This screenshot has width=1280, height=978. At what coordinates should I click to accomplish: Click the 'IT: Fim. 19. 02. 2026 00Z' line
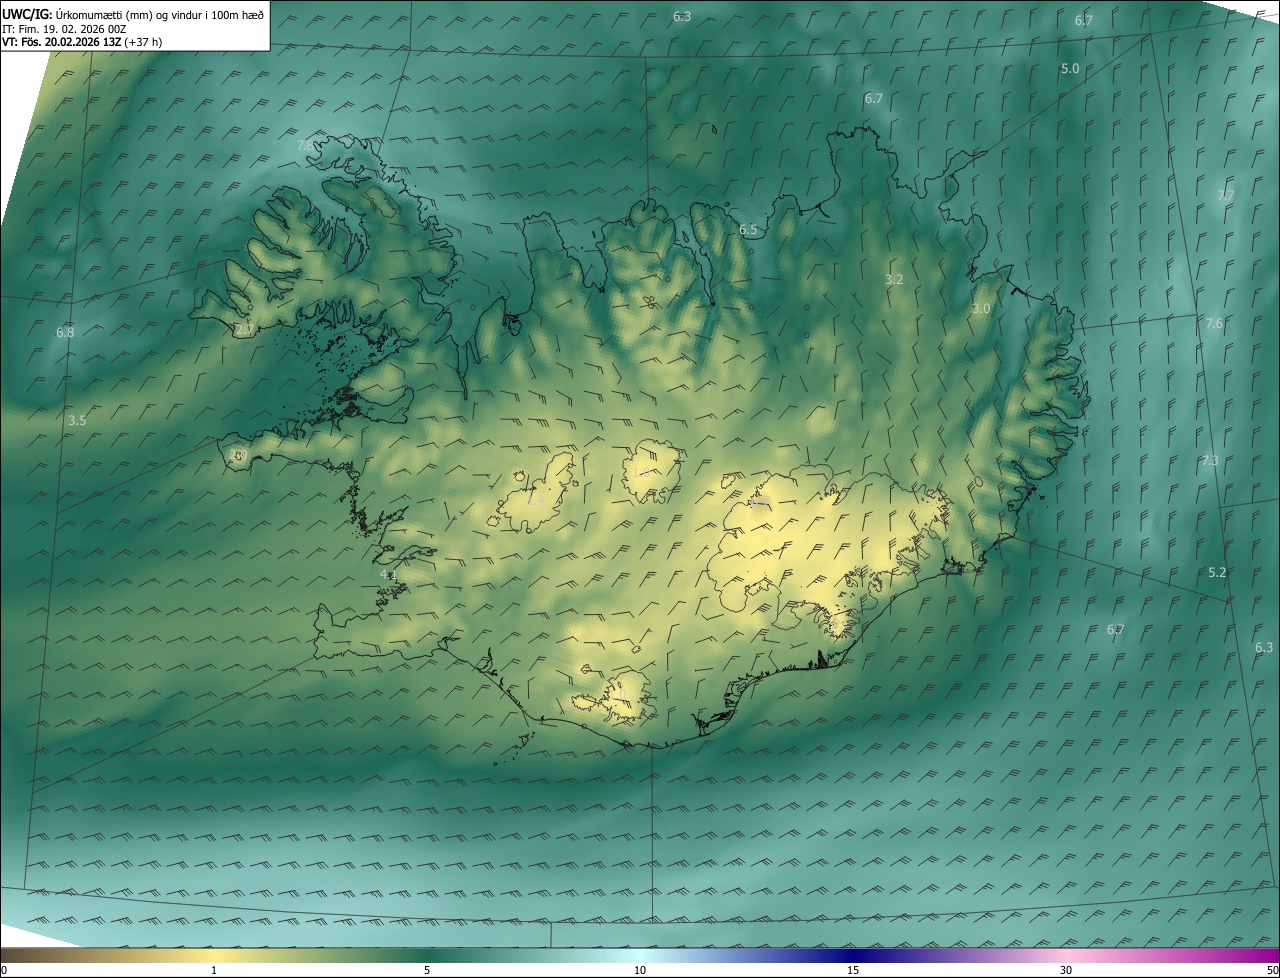[65, 28]
